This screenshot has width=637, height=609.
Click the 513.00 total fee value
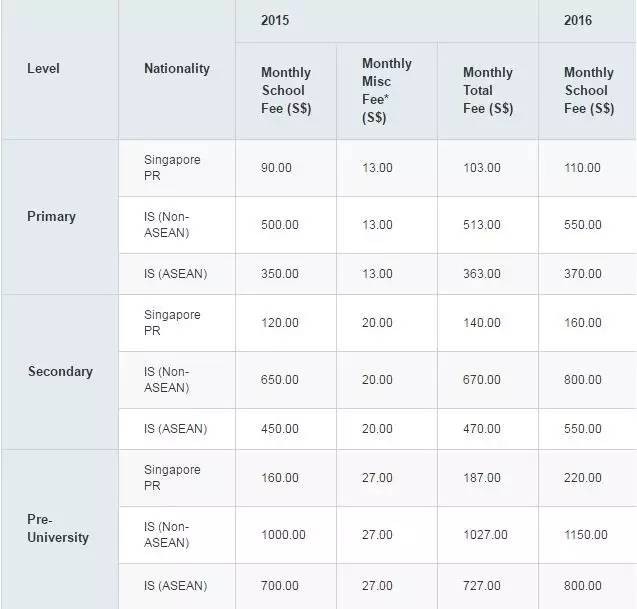481,225
